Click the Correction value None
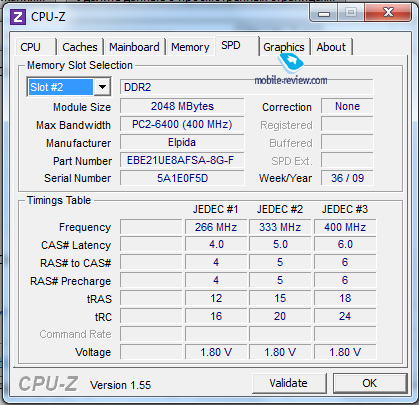 click(x=347, y=106)
